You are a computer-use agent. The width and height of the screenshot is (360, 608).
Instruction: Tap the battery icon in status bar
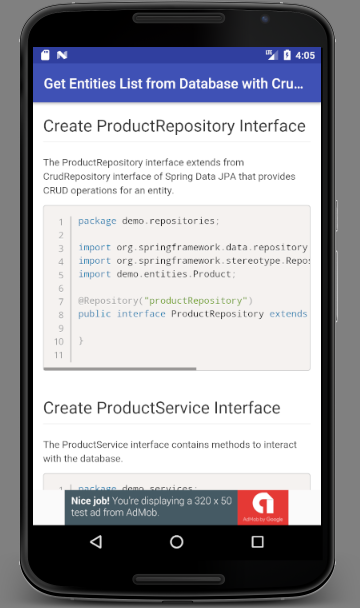(287, 55)
